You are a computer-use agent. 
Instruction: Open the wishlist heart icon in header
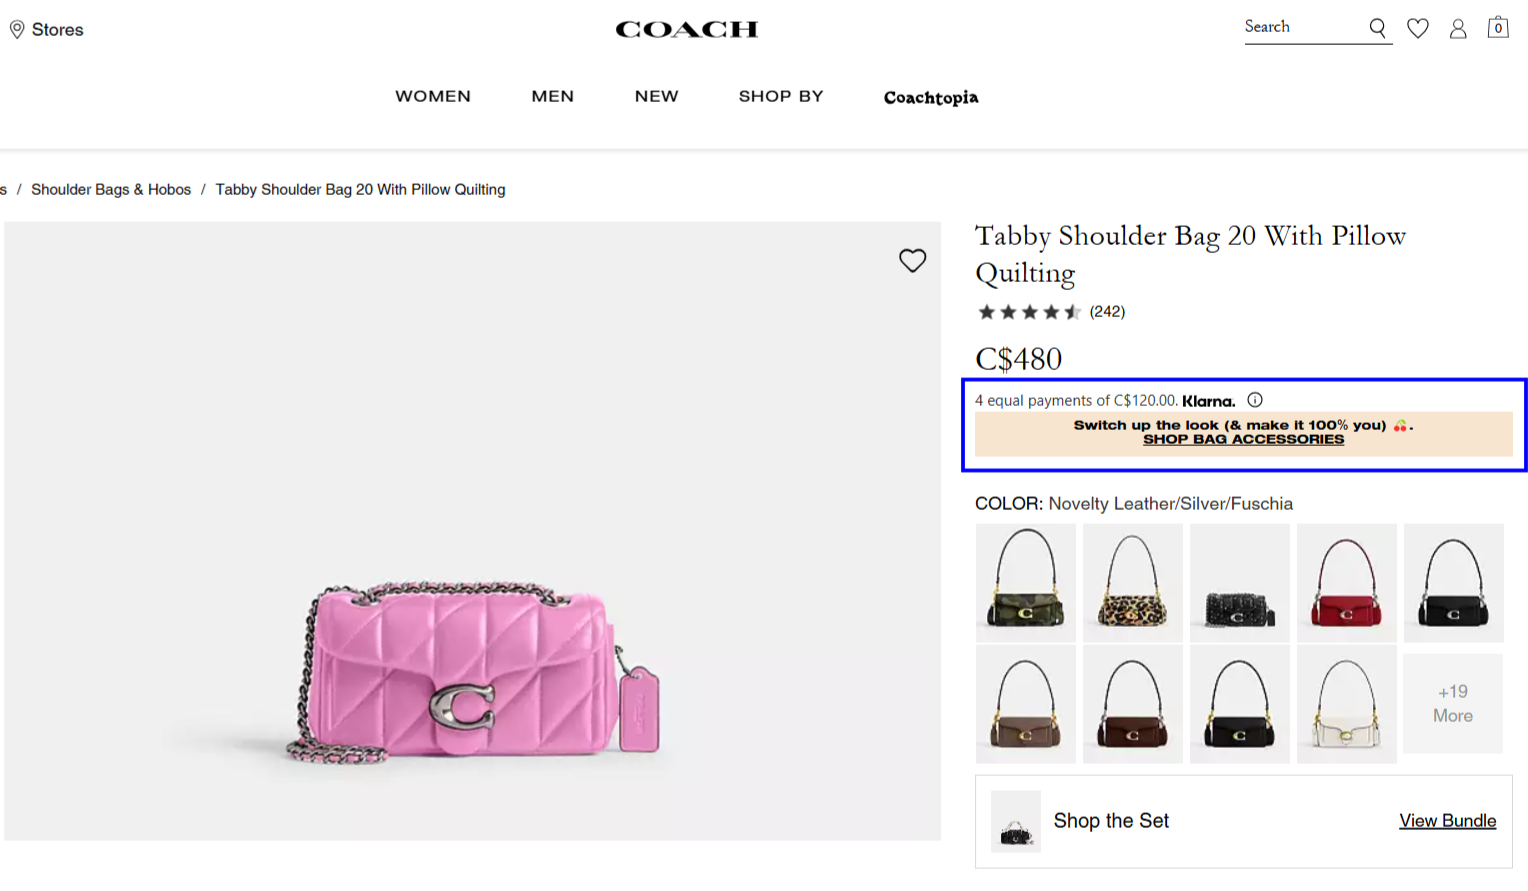tap(1418, 28)
